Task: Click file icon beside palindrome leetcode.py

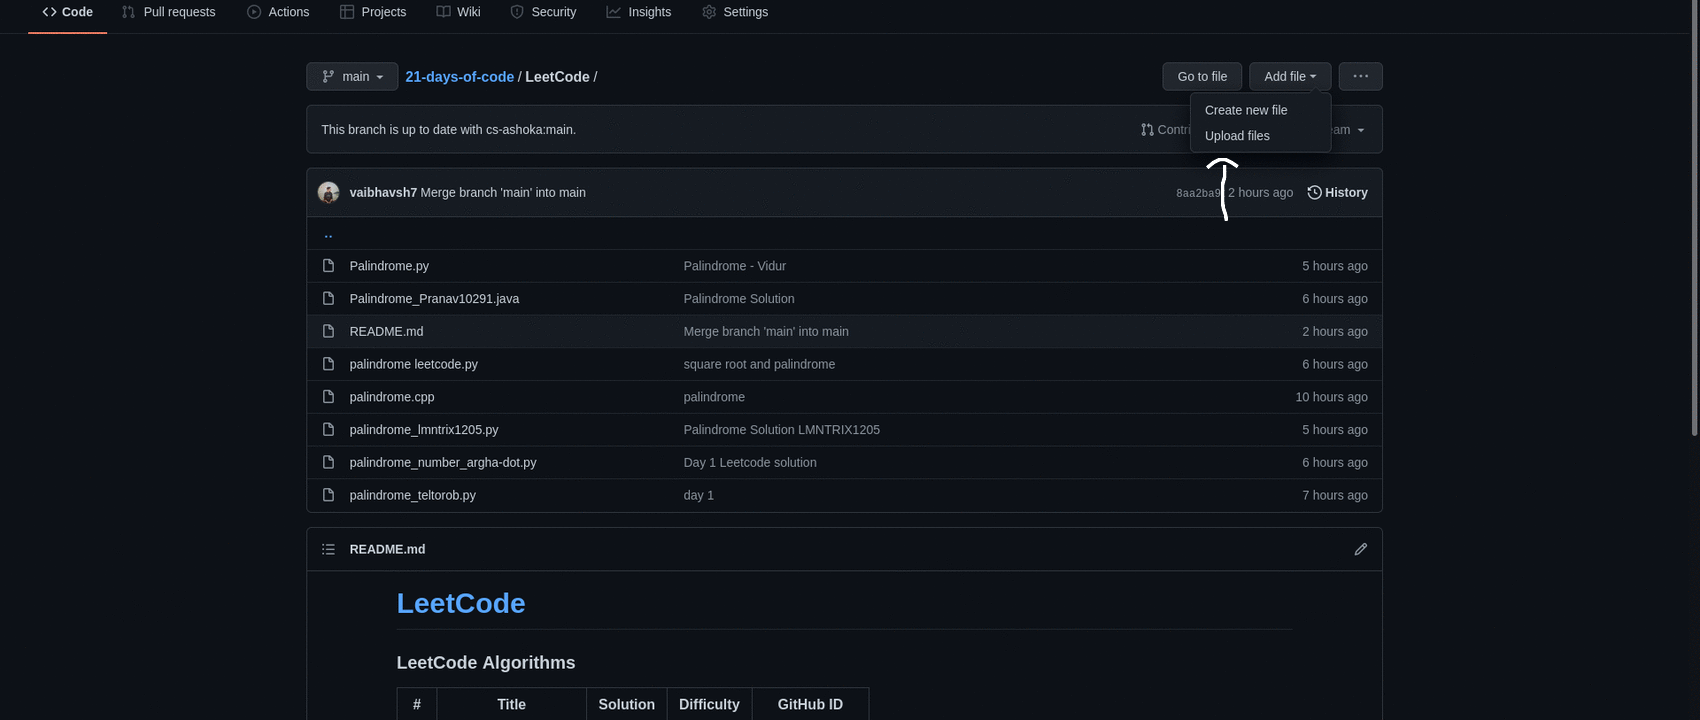Action: (x=328, y=364)
